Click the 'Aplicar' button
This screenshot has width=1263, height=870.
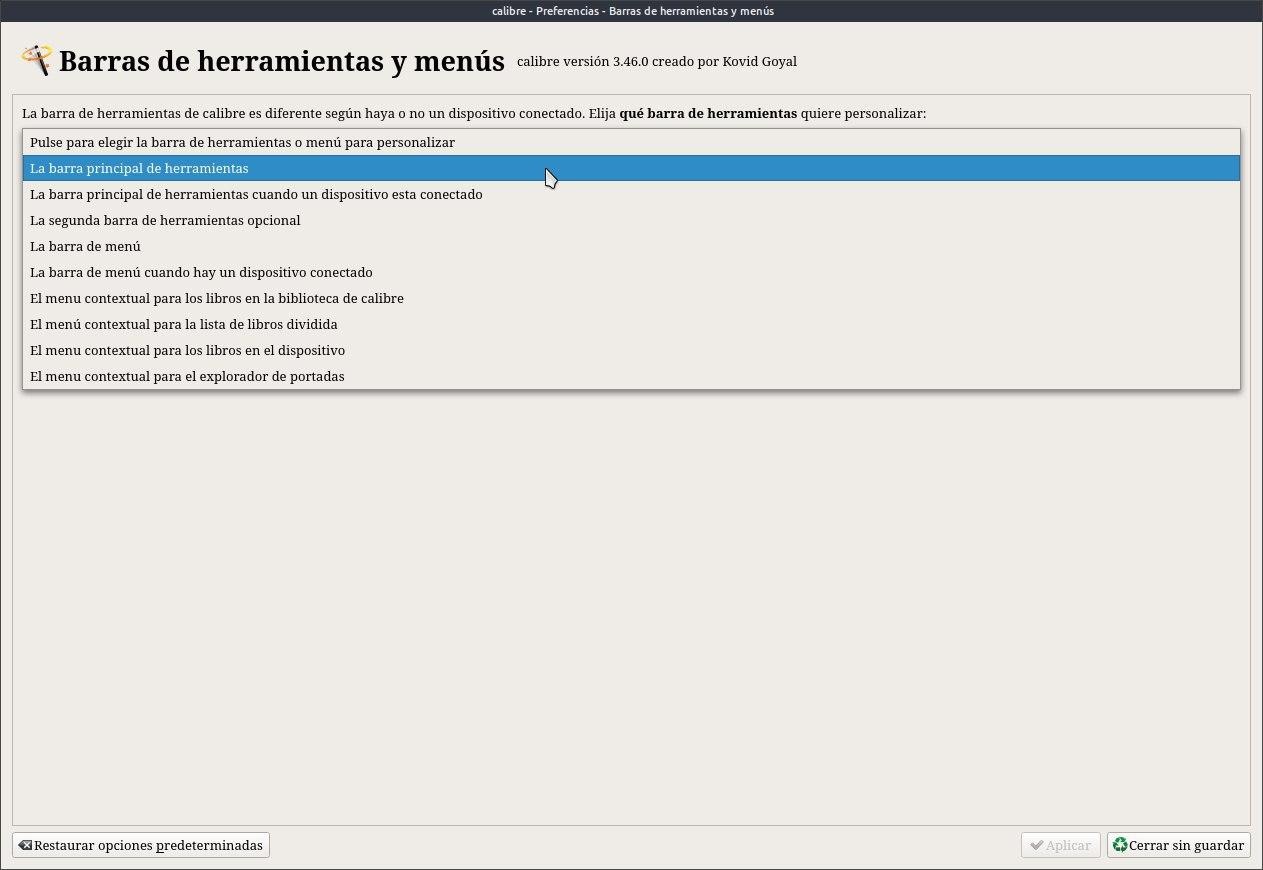1060,845
